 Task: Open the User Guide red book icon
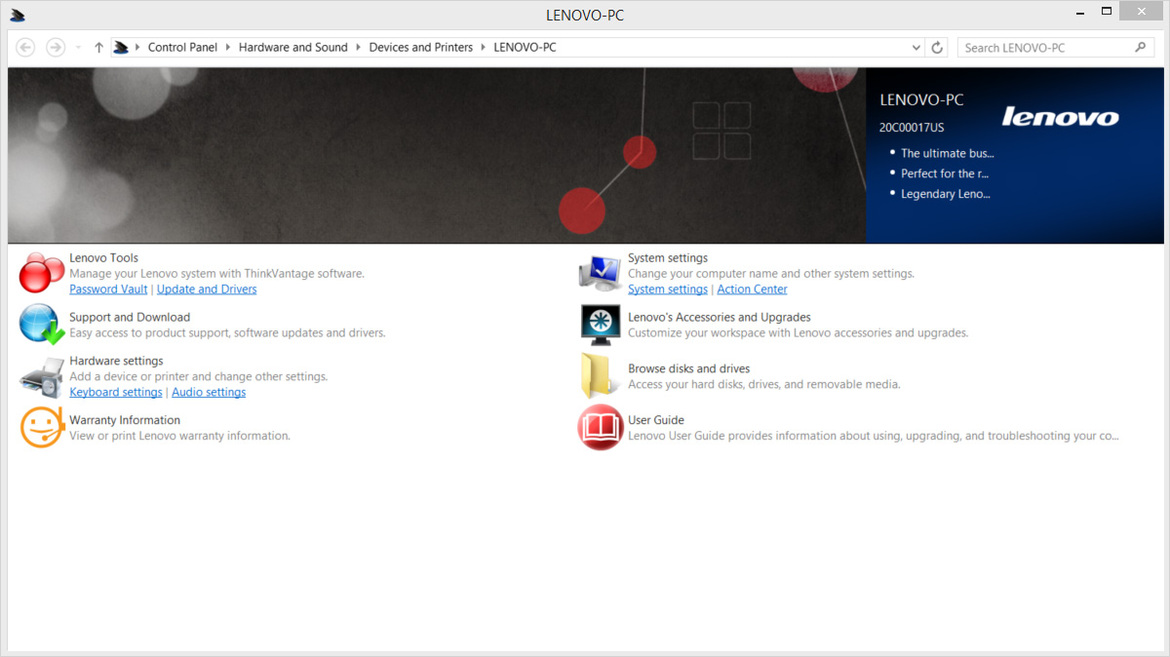pos(600,427)
